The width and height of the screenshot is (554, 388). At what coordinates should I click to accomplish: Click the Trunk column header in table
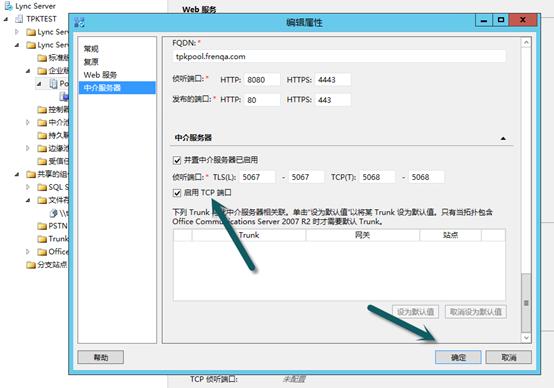pyautogui.click(x=249, y=235)
